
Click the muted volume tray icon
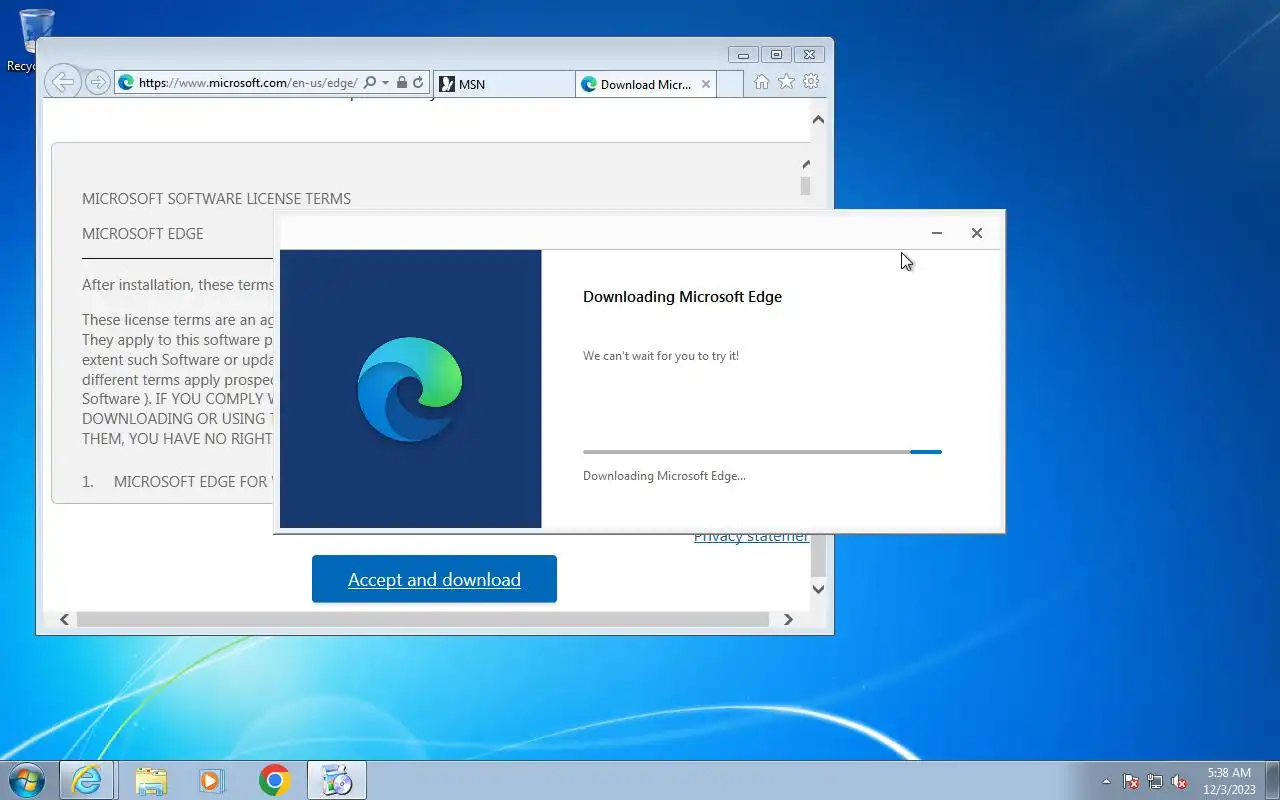[1180, 781]
